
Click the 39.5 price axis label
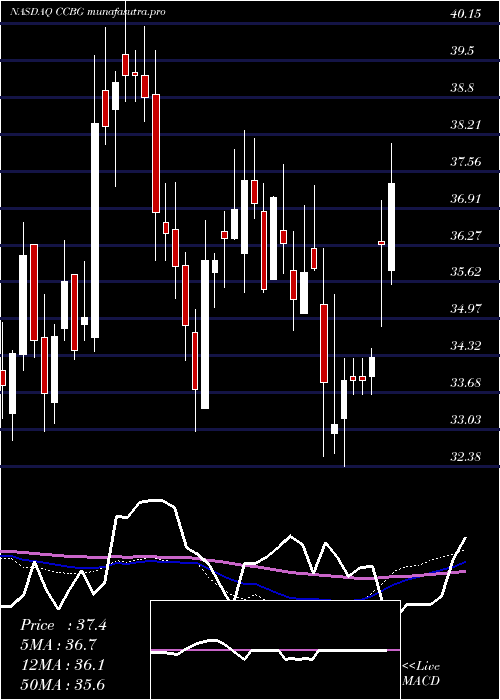pos(462,51)
